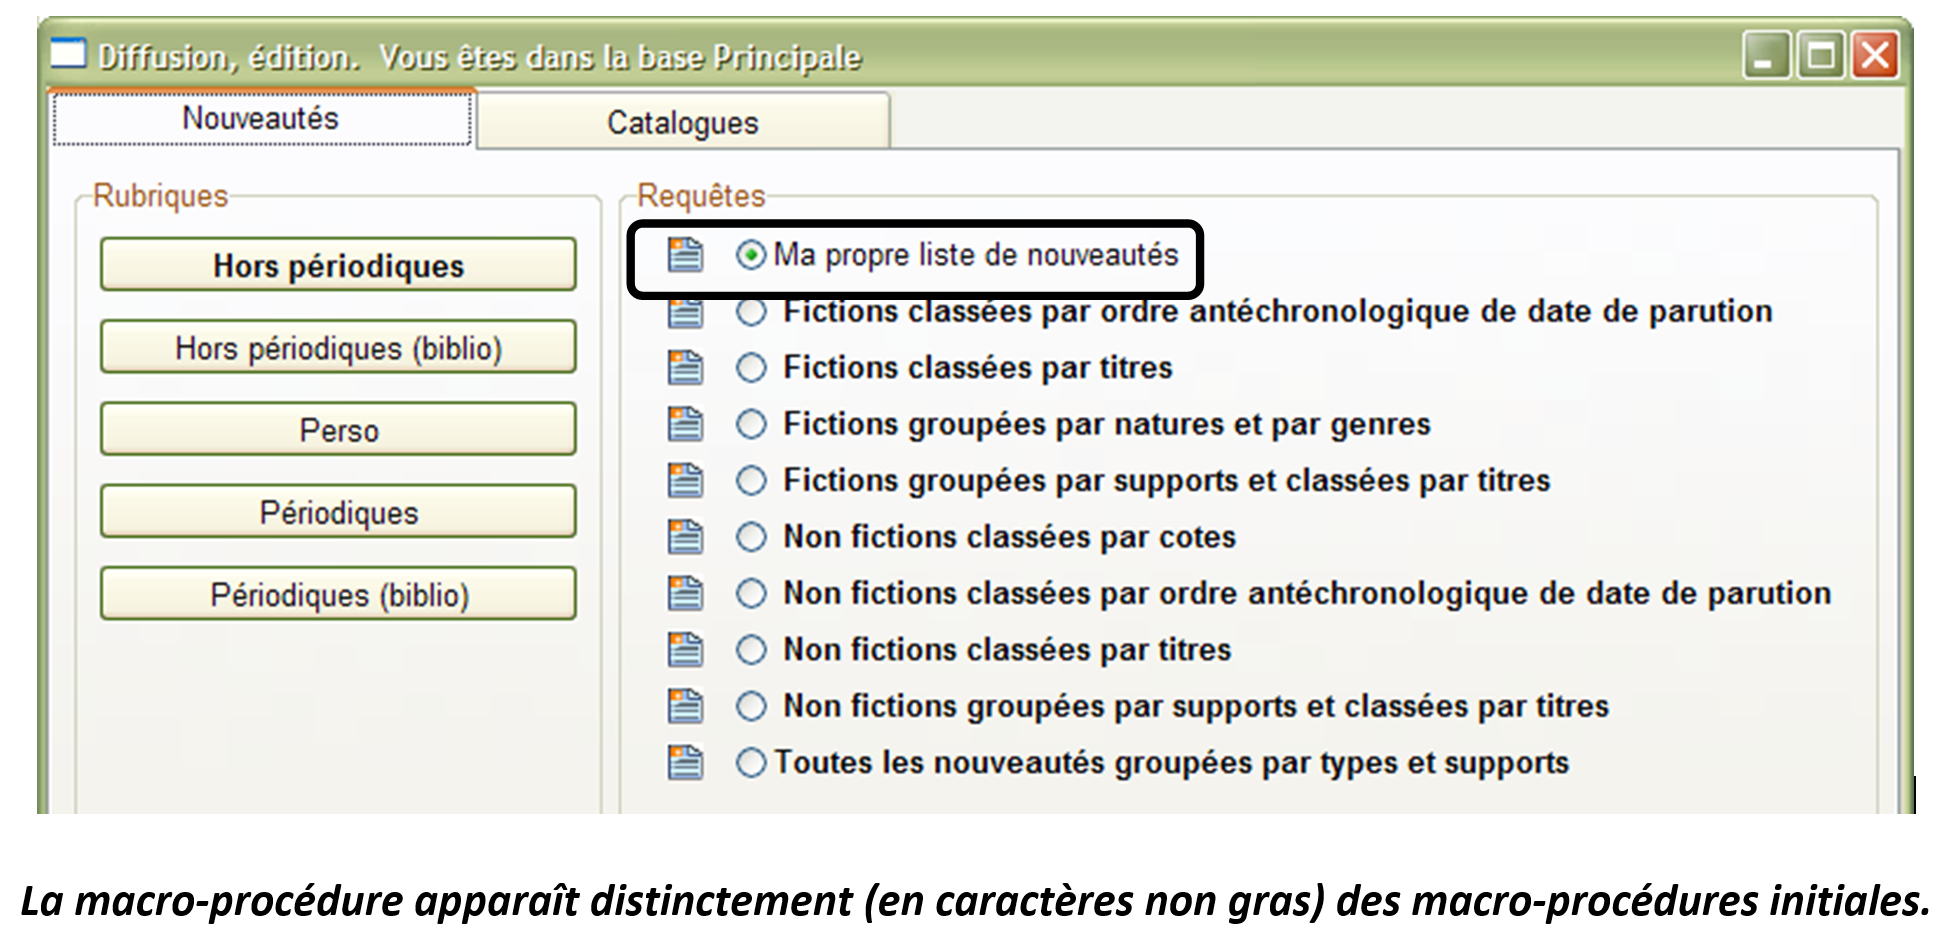
Task: Click the Perso rubrique button
Action: 338,430
